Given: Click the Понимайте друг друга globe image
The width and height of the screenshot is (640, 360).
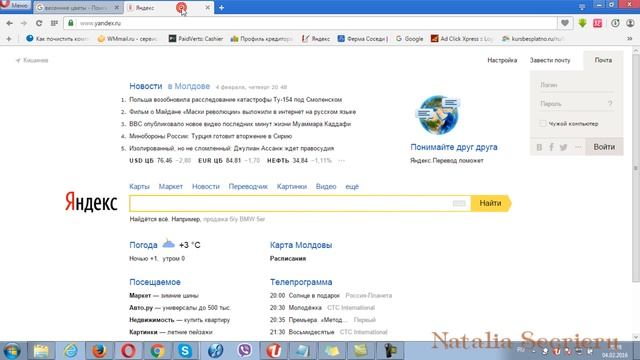Looking at the screenshot, I should (439, 115).
